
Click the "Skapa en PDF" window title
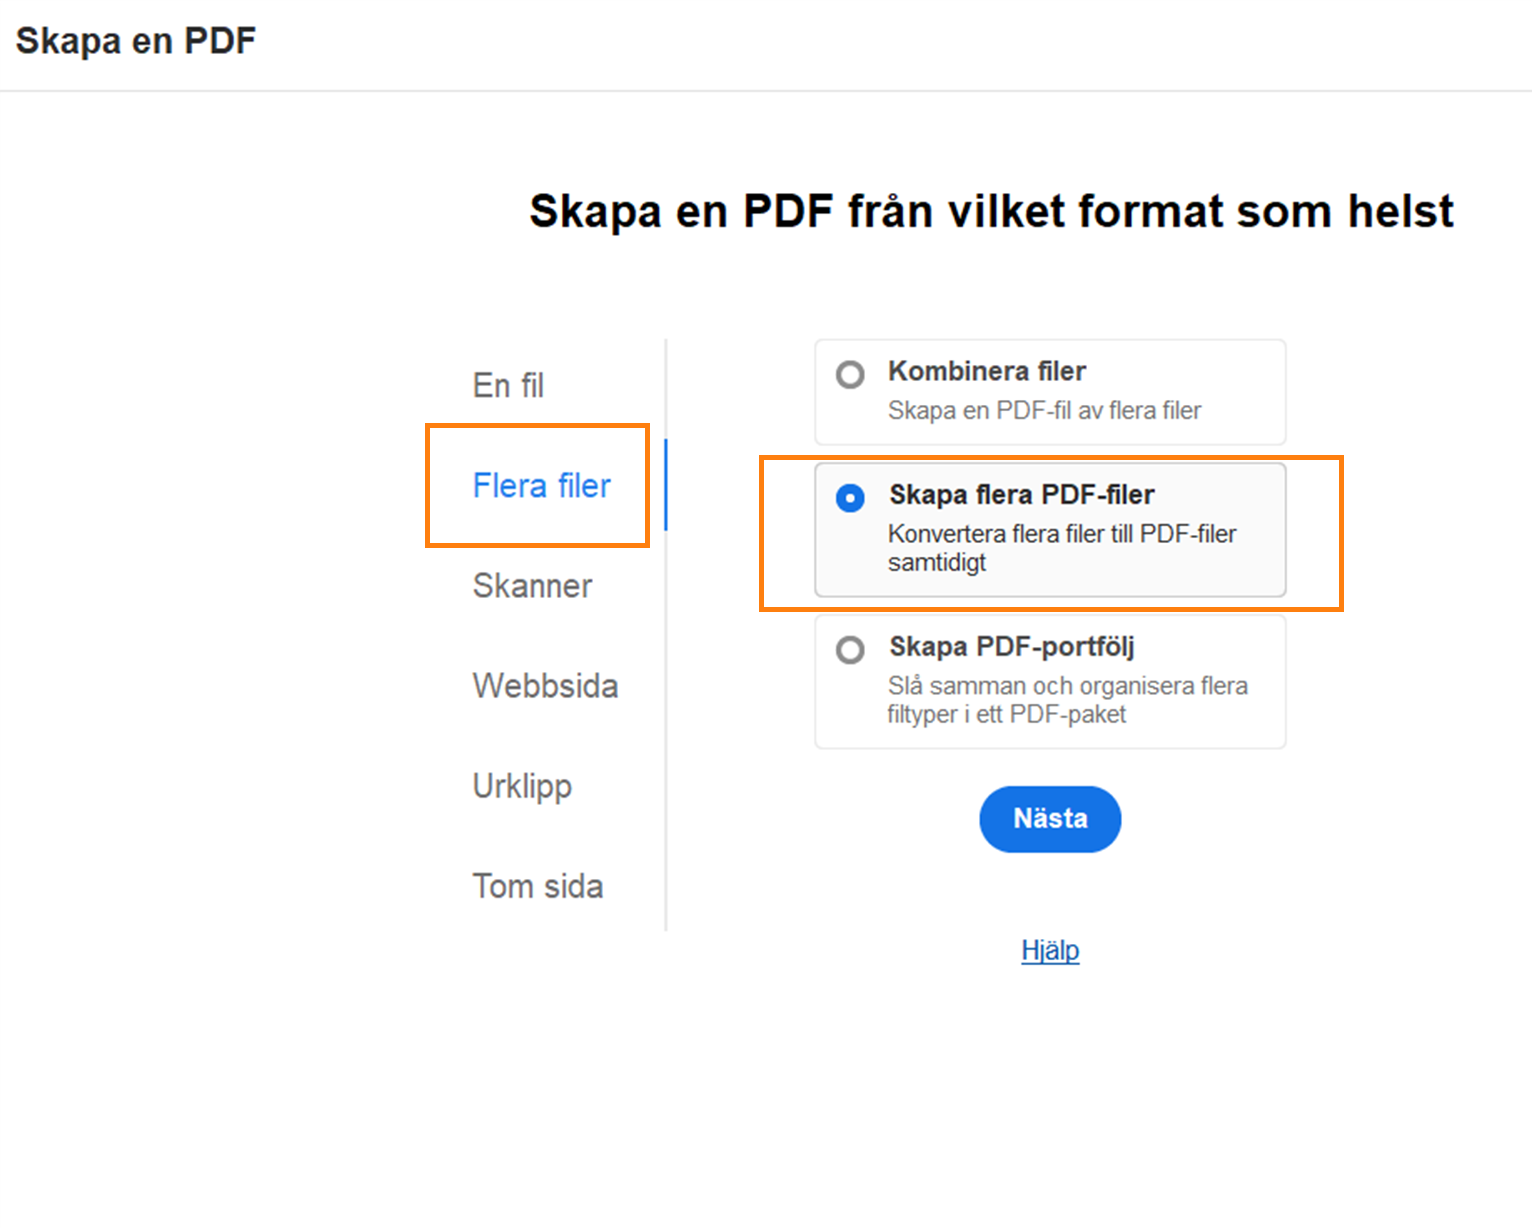(136, 40)
